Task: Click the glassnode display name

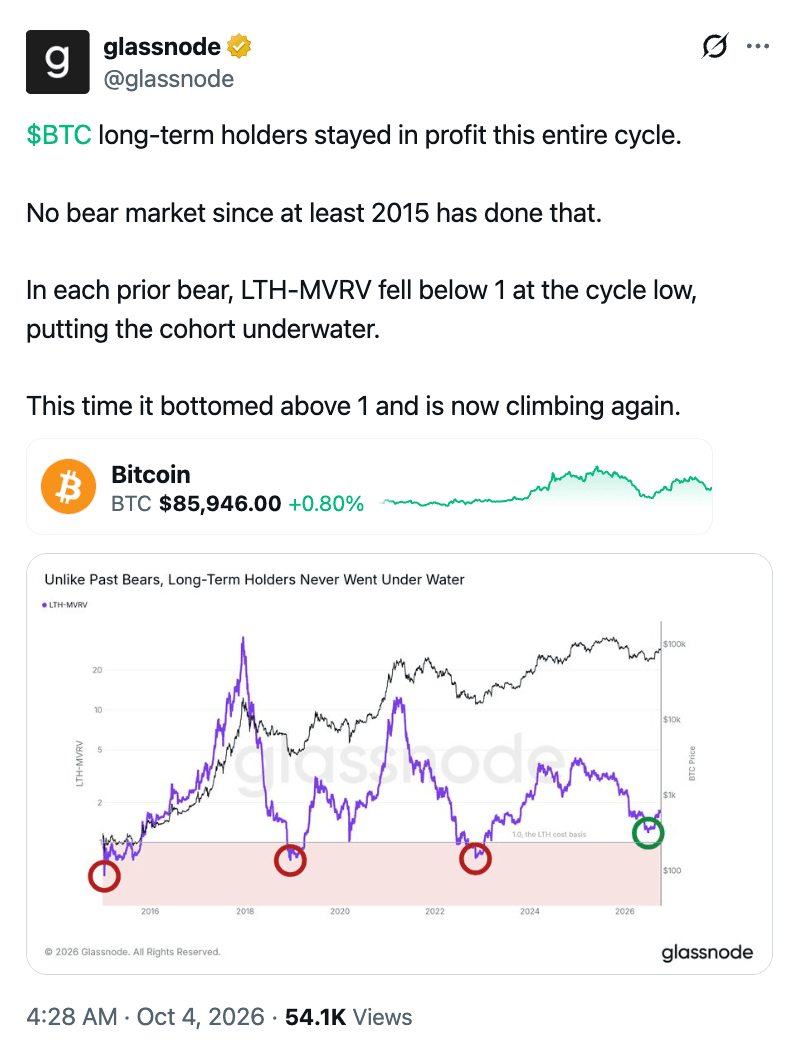Action: [x=162, y=46]
